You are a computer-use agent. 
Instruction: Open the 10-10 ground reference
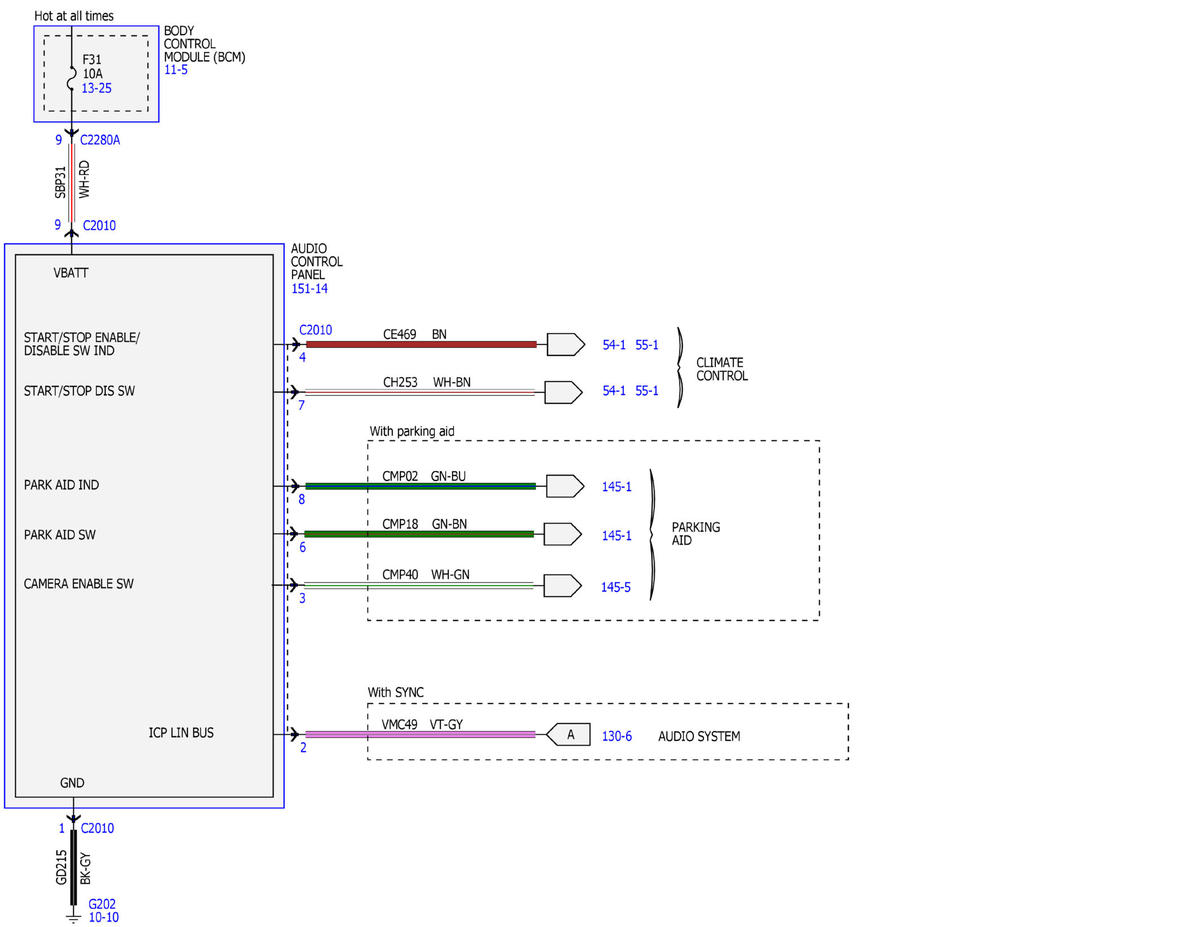click(x=104, y=917)
